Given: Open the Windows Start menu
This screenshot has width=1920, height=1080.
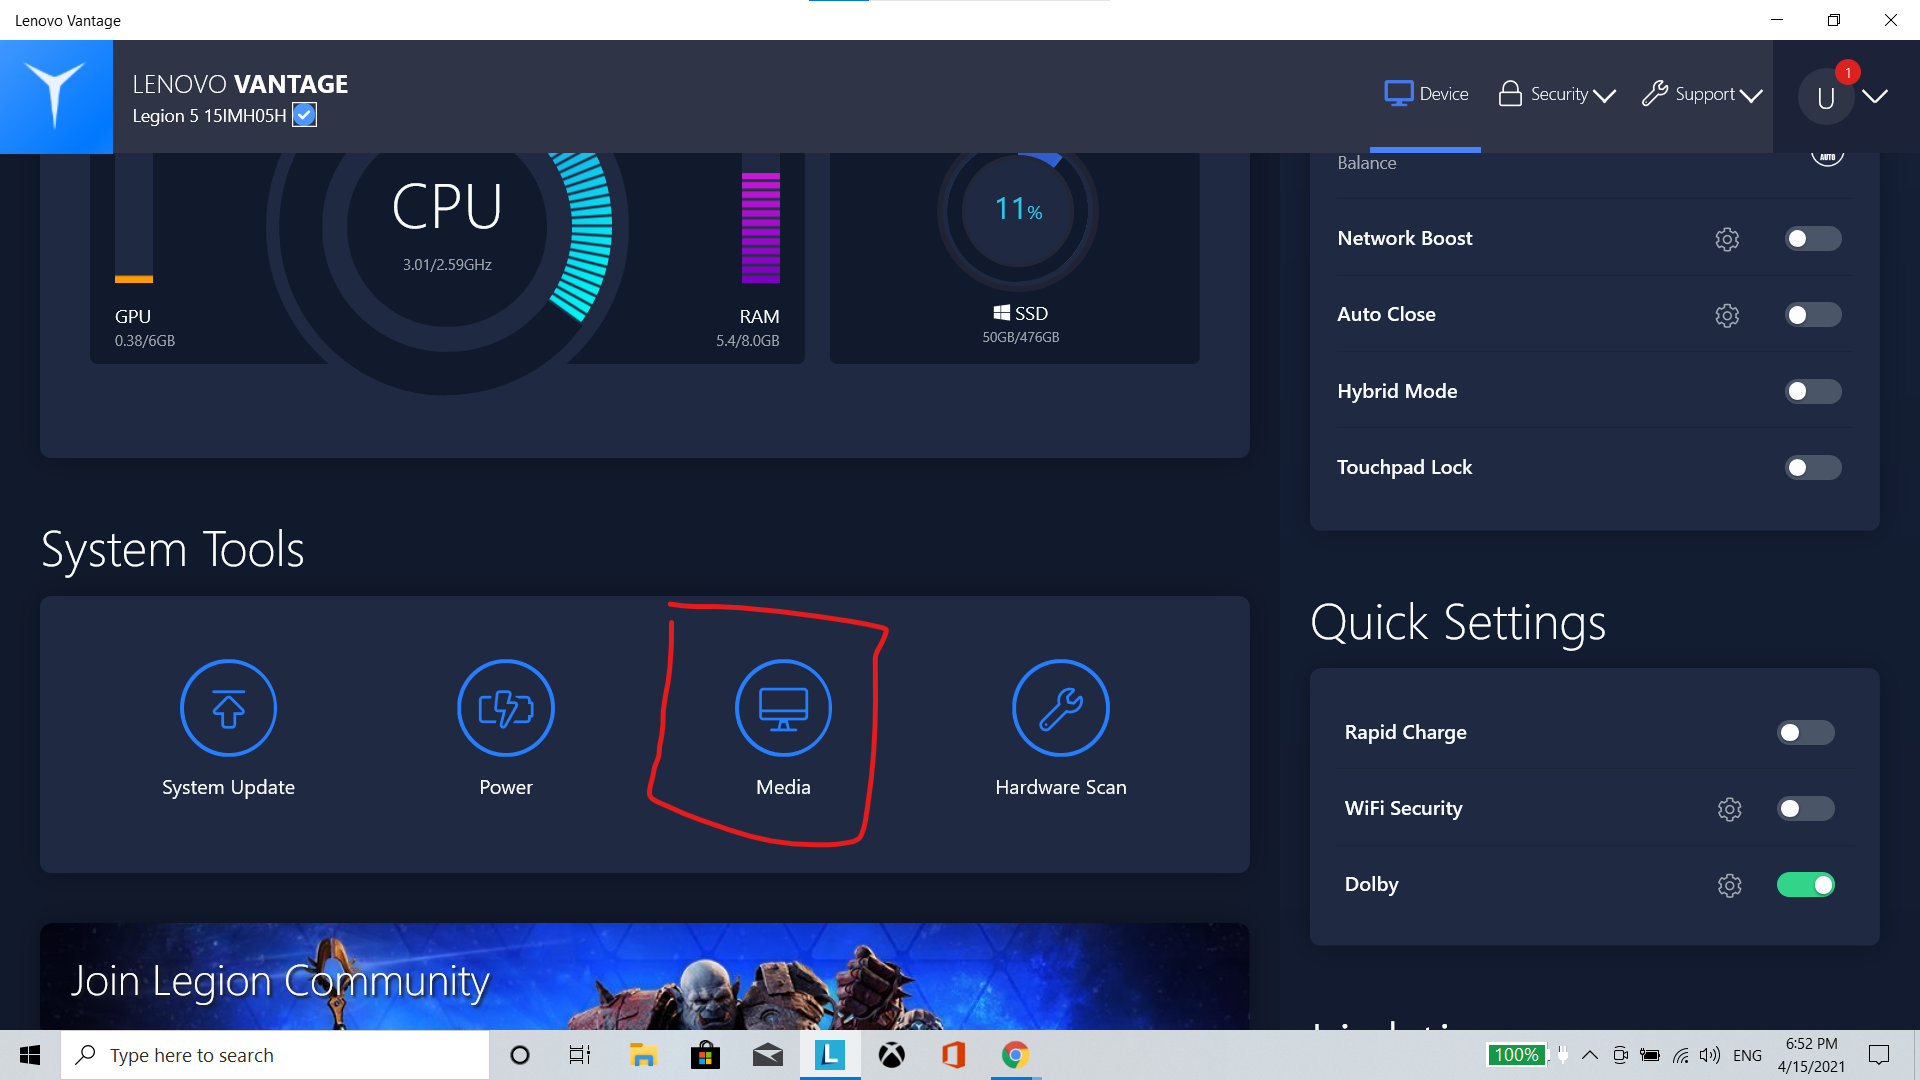Looking at the screenshot, I should pos(30,1055).
